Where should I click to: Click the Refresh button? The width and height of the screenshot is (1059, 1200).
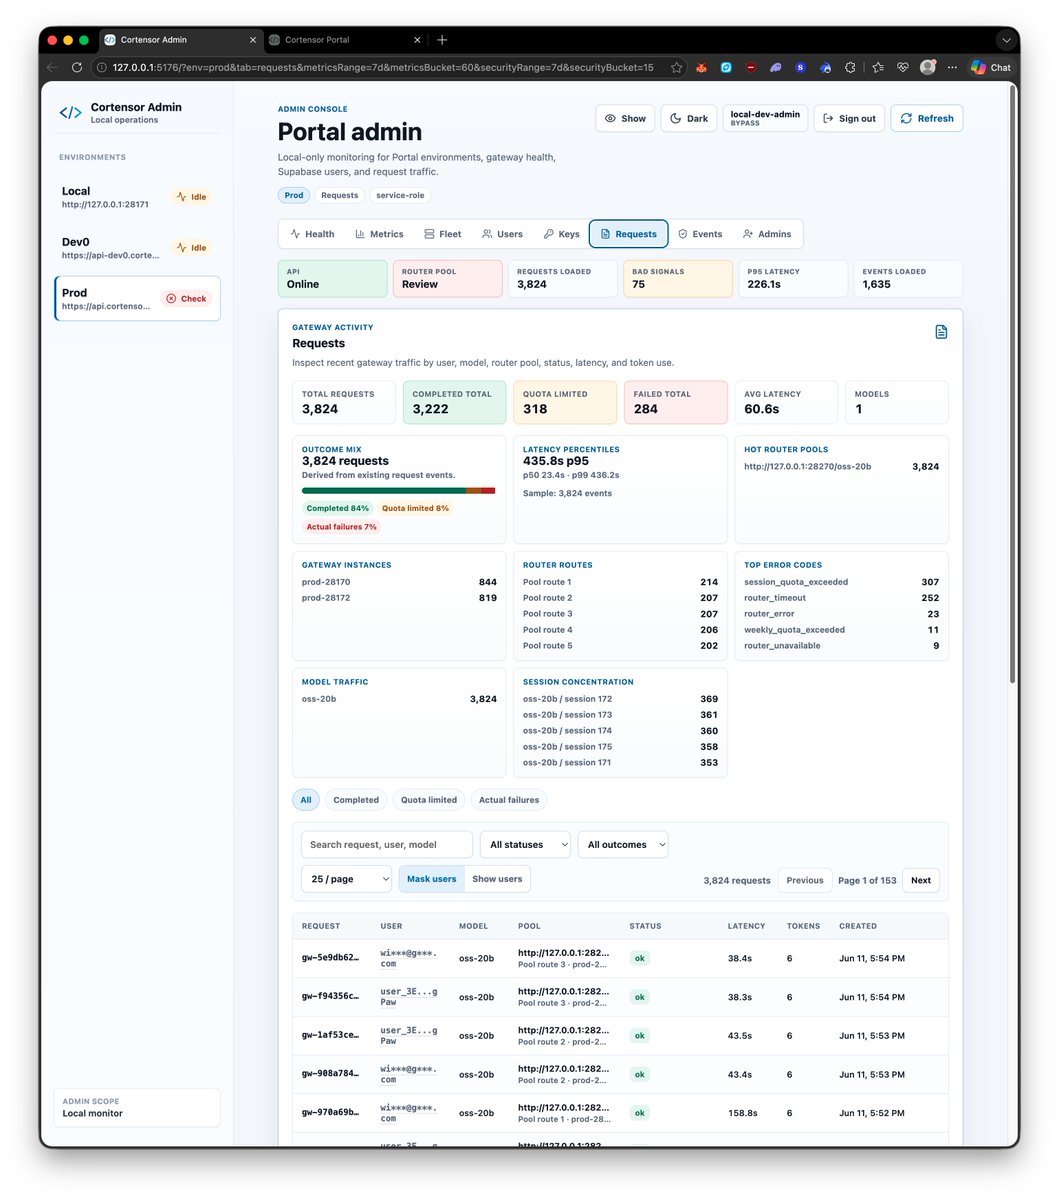(927, 118)
